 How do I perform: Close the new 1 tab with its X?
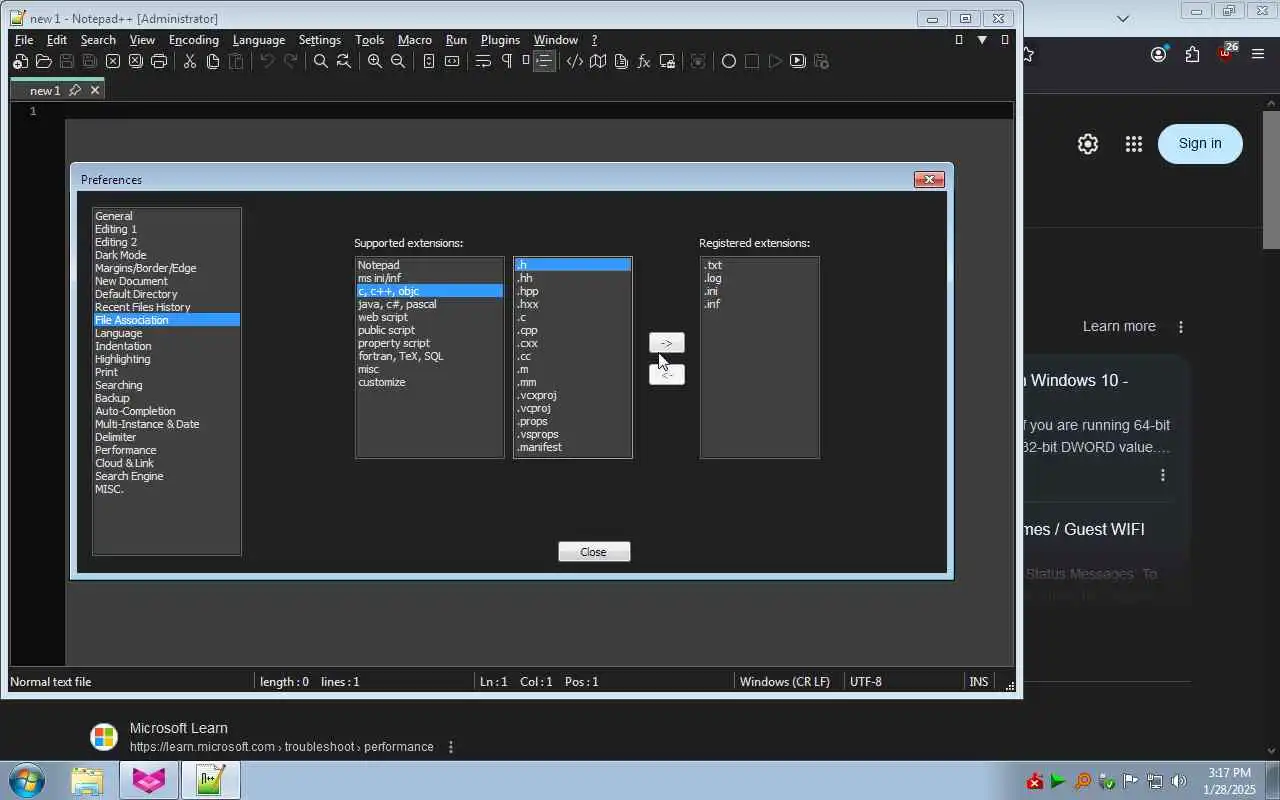95,90
